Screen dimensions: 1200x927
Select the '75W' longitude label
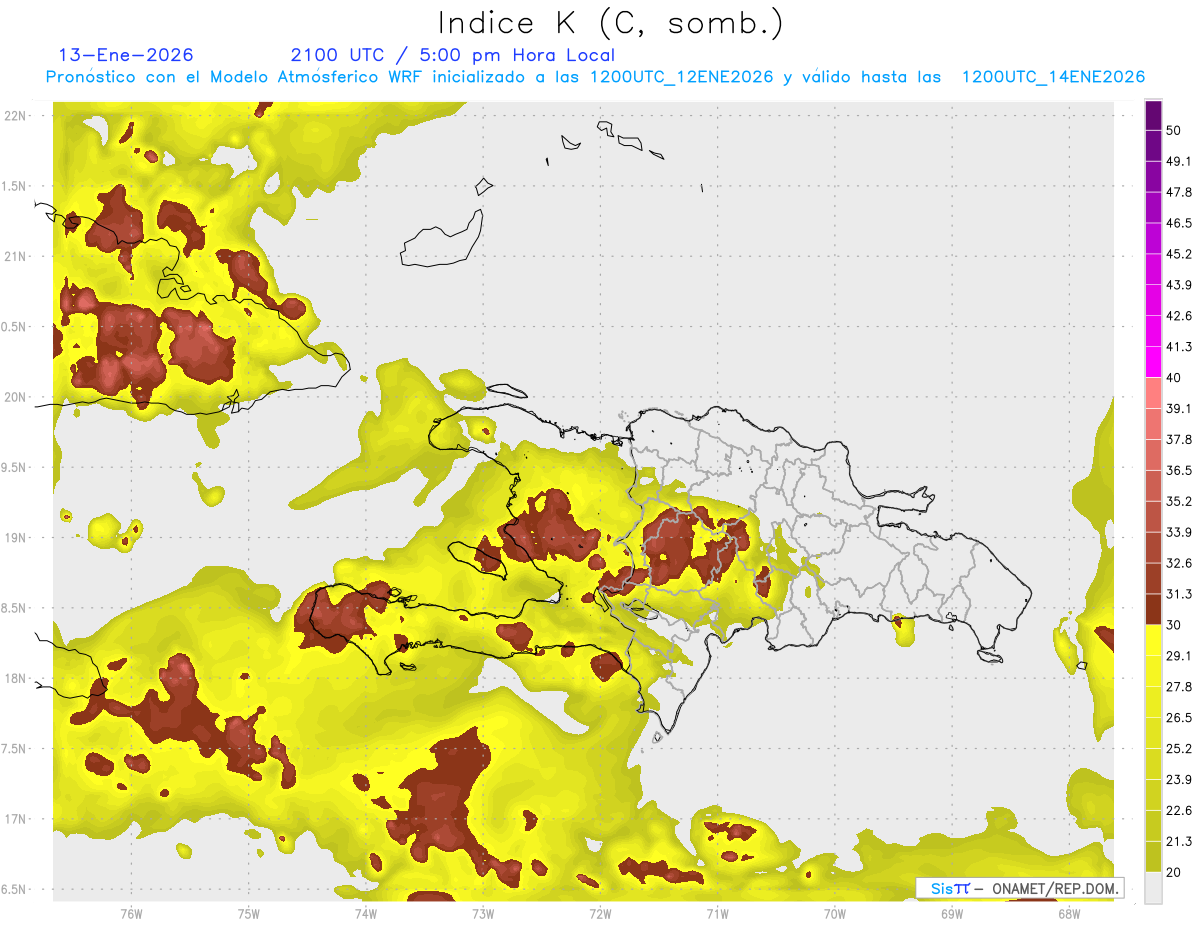(249, 914)
